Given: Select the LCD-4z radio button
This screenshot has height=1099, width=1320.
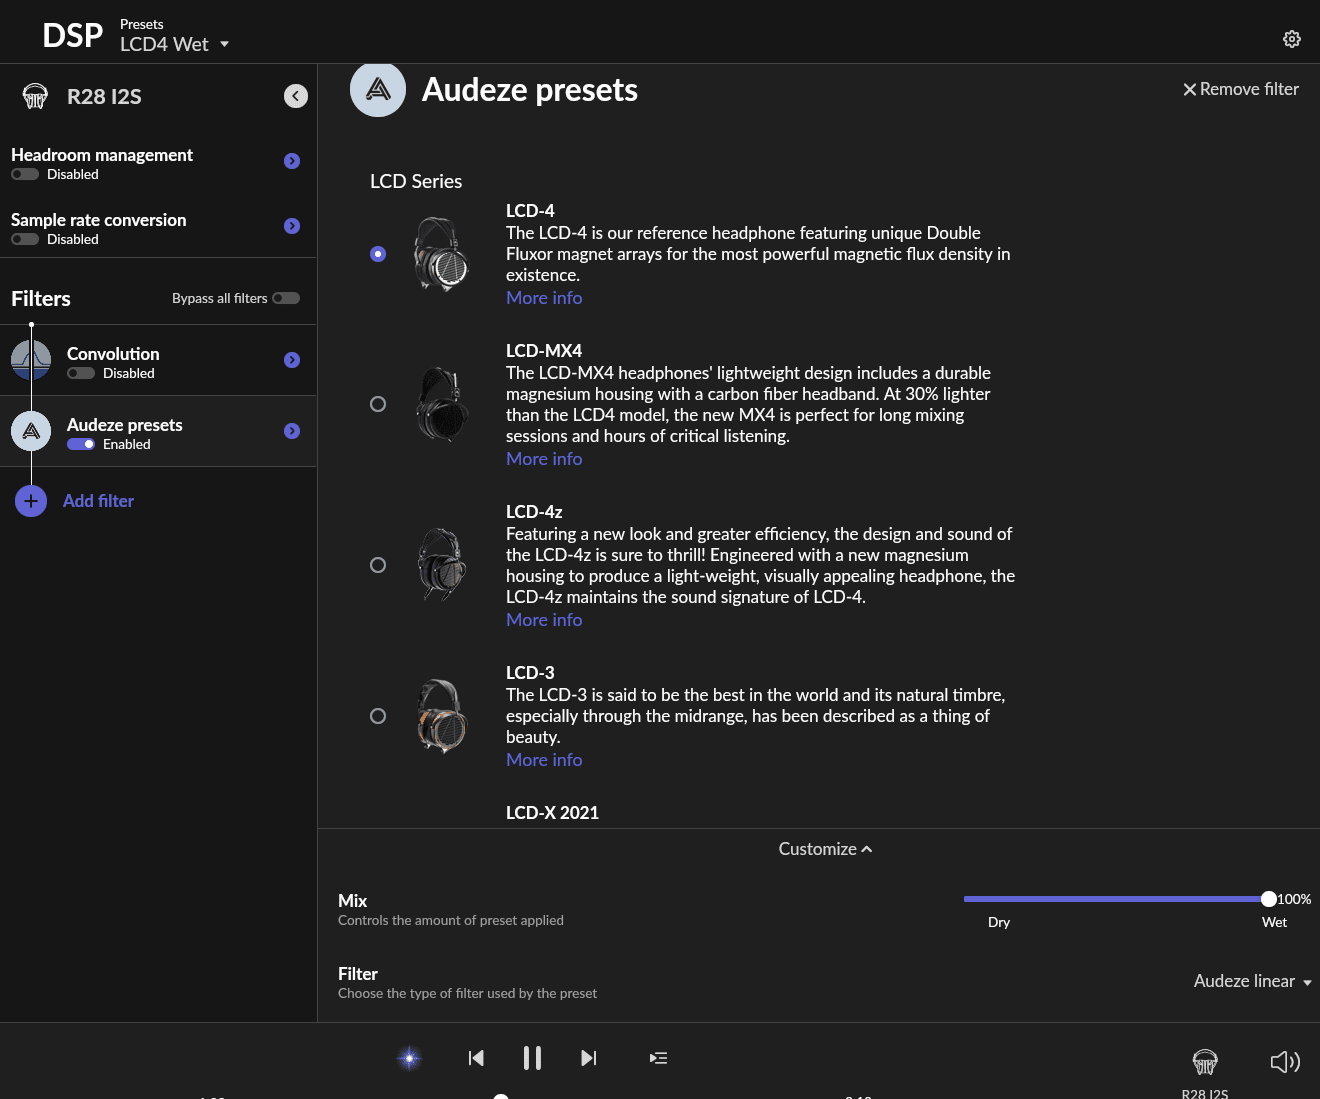Looking at the screenshot, I should click(378, 565).
